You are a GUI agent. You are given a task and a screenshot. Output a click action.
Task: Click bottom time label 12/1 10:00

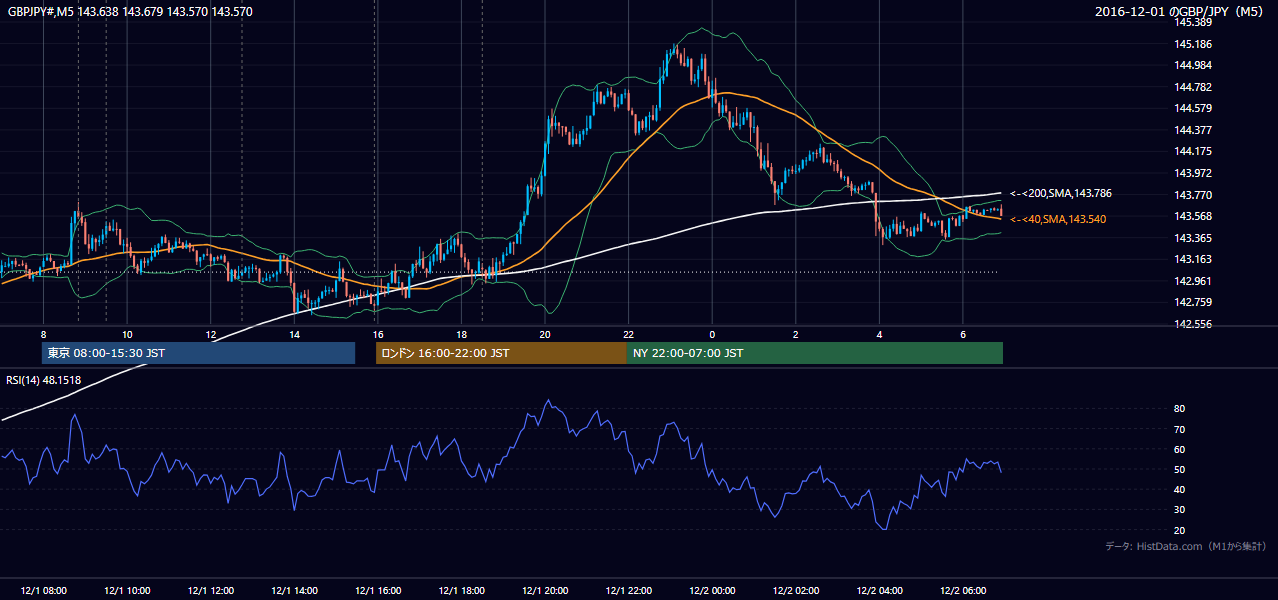pos(127,591)
